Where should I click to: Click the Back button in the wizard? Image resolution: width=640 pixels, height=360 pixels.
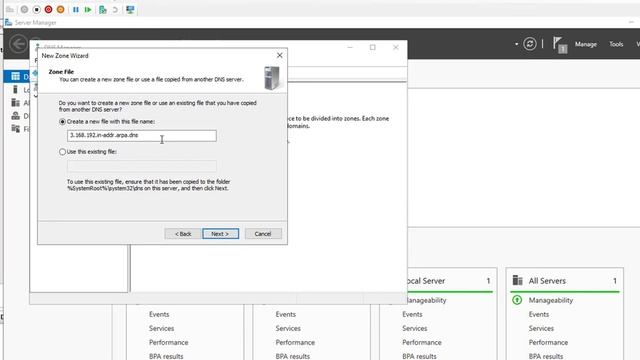182,234
